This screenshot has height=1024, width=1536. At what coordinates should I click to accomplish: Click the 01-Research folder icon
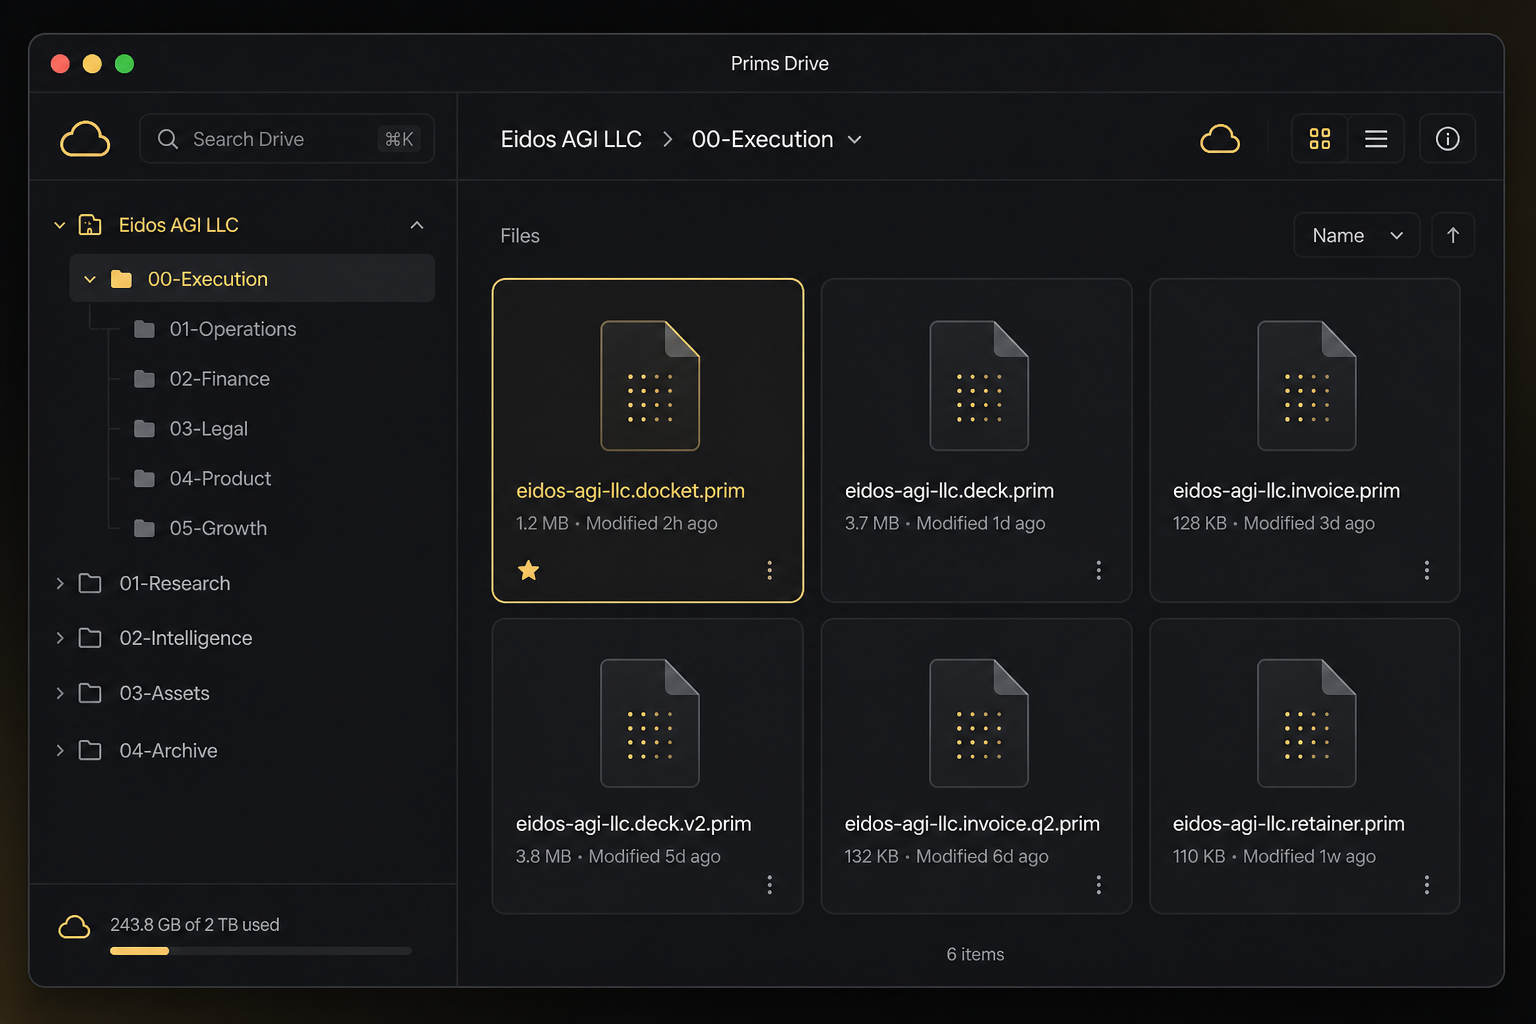[90, 583]
